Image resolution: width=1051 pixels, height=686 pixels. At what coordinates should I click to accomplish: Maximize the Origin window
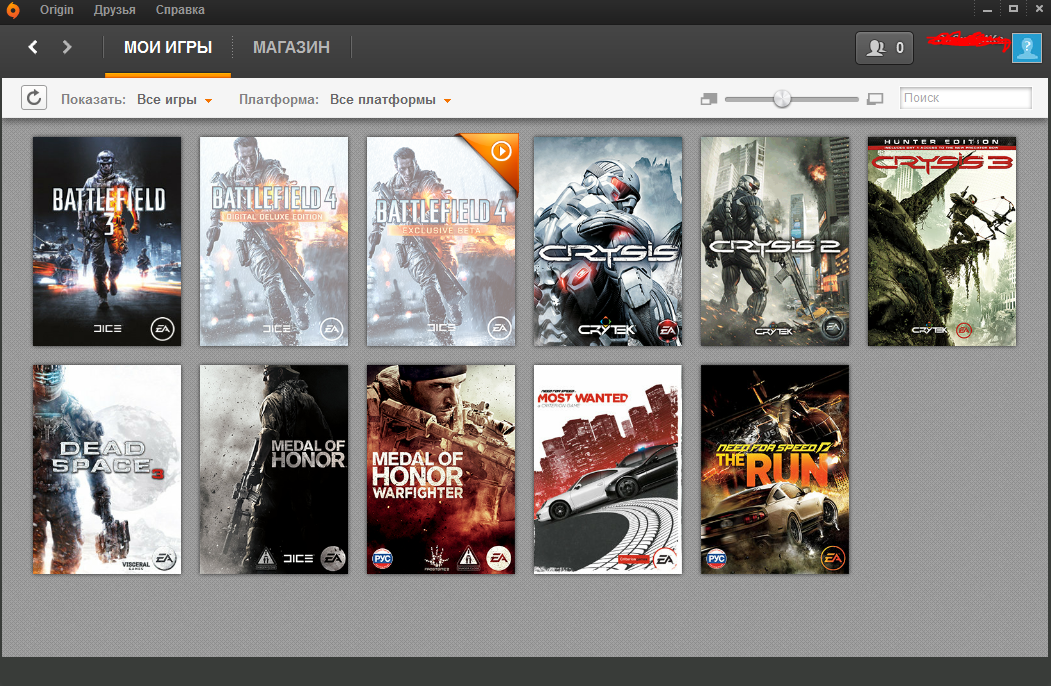(1013, 9)
